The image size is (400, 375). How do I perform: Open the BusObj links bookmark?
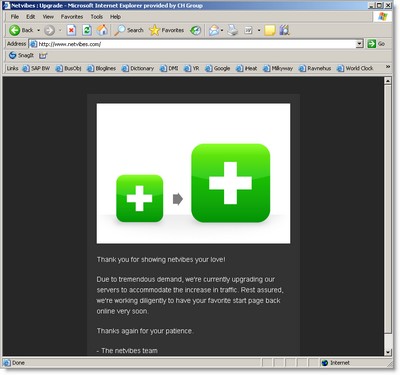pos(68,68)
